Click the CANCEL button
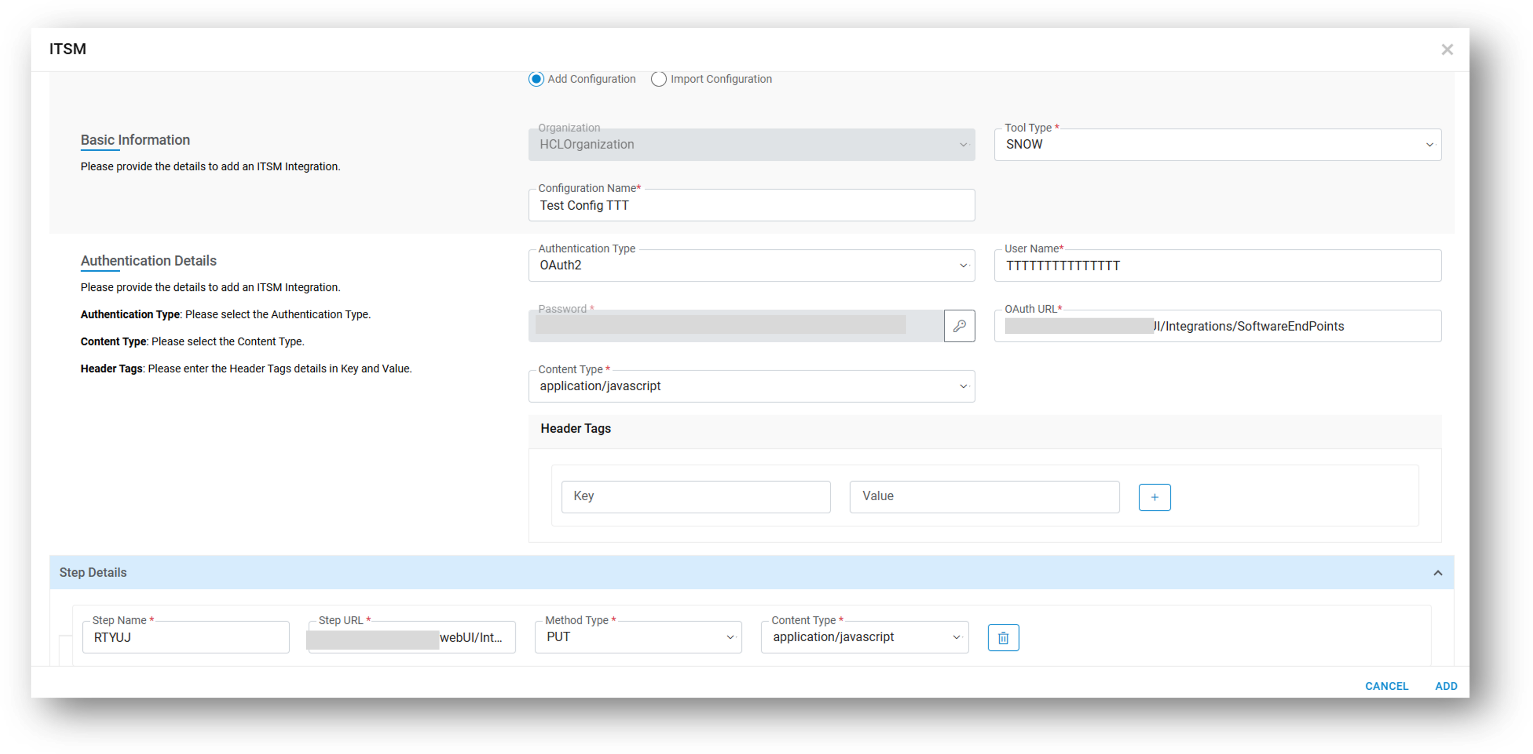 [1386, 686]
